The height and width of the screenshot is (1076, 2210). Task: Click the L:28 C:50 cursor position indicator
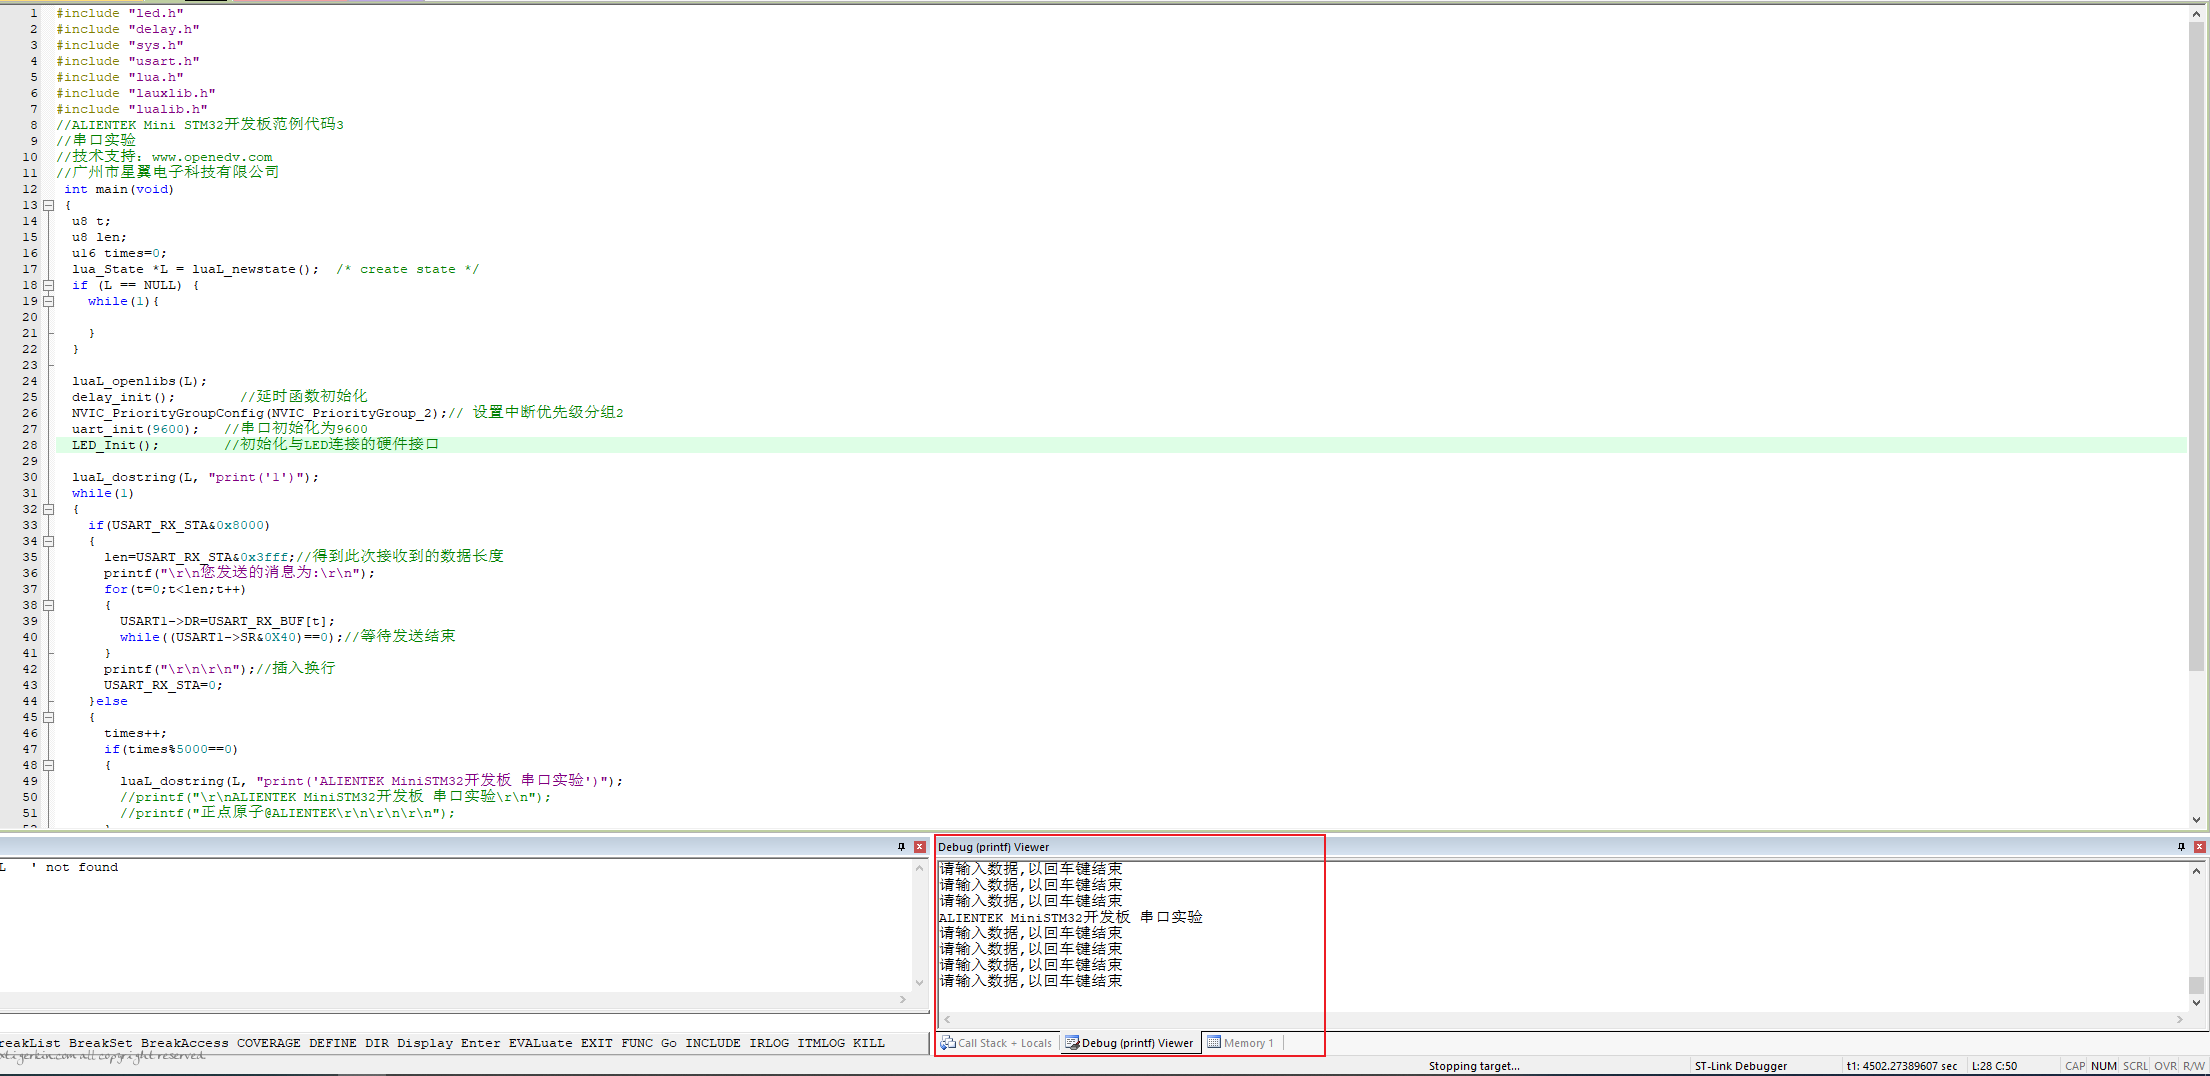(x=1993, y=1066)
